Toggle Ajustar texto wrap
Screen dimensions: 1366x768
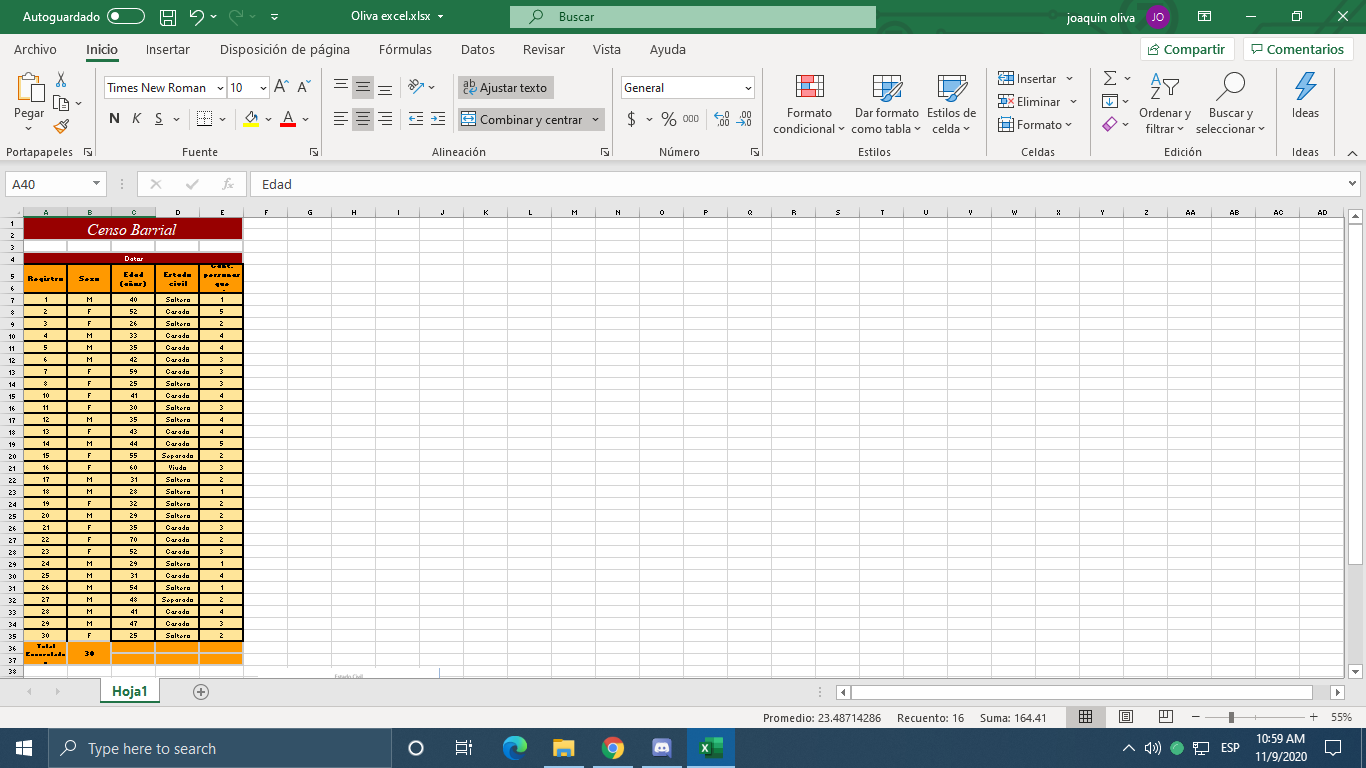tap(505, 87)
